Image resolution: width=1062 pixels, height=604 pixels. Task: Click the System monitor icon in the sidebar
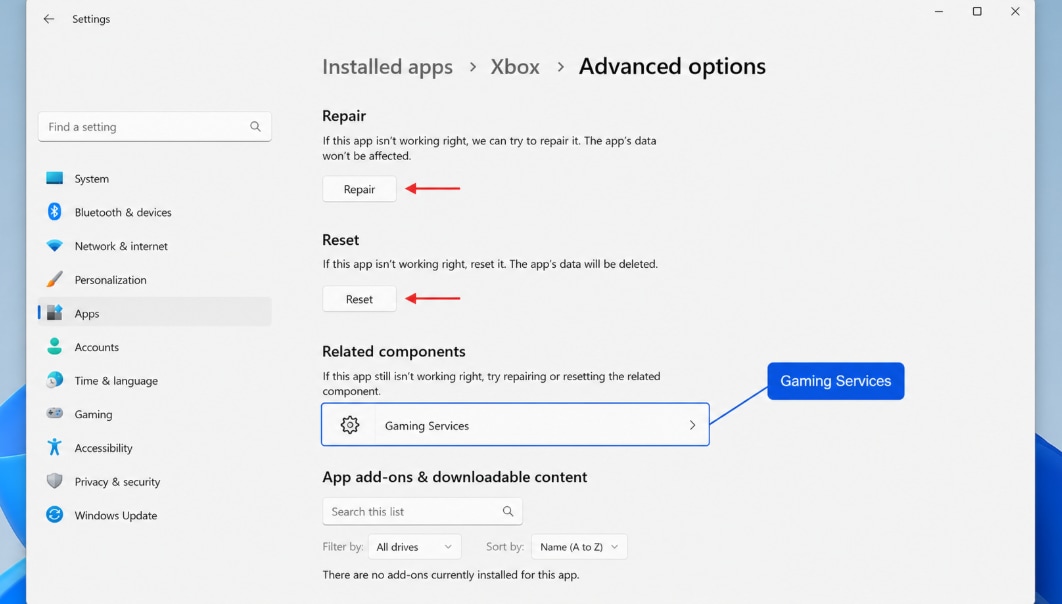(55, 178)
